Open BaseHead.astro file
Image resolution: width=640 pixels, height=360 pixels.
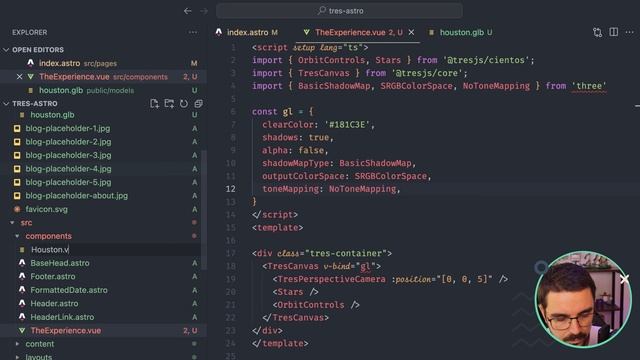(x=101, y=263)
